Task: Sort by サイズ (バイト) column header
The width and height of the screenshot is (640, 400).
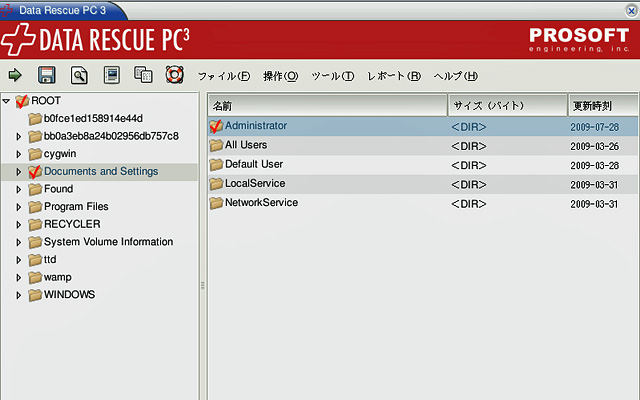Action: (508, 106)
